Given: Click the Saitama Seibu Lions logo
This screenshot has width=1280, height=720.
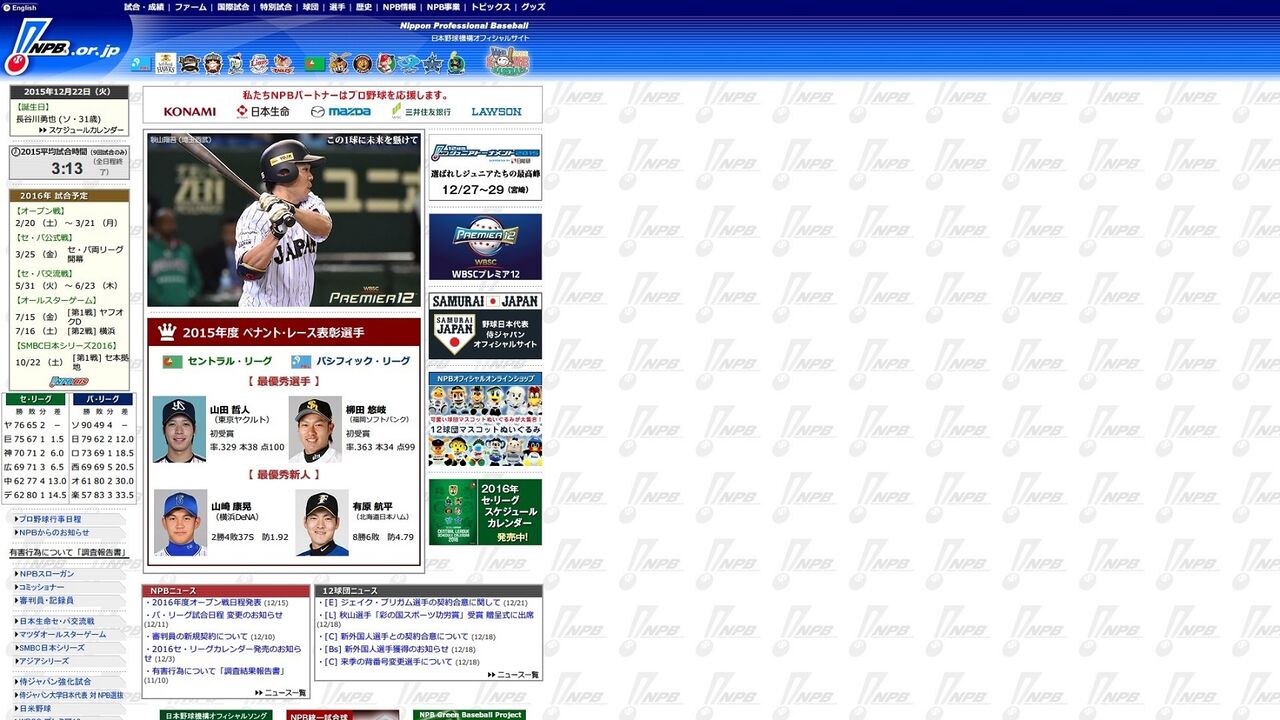Looking at the screenshot, I should (259, 64).
